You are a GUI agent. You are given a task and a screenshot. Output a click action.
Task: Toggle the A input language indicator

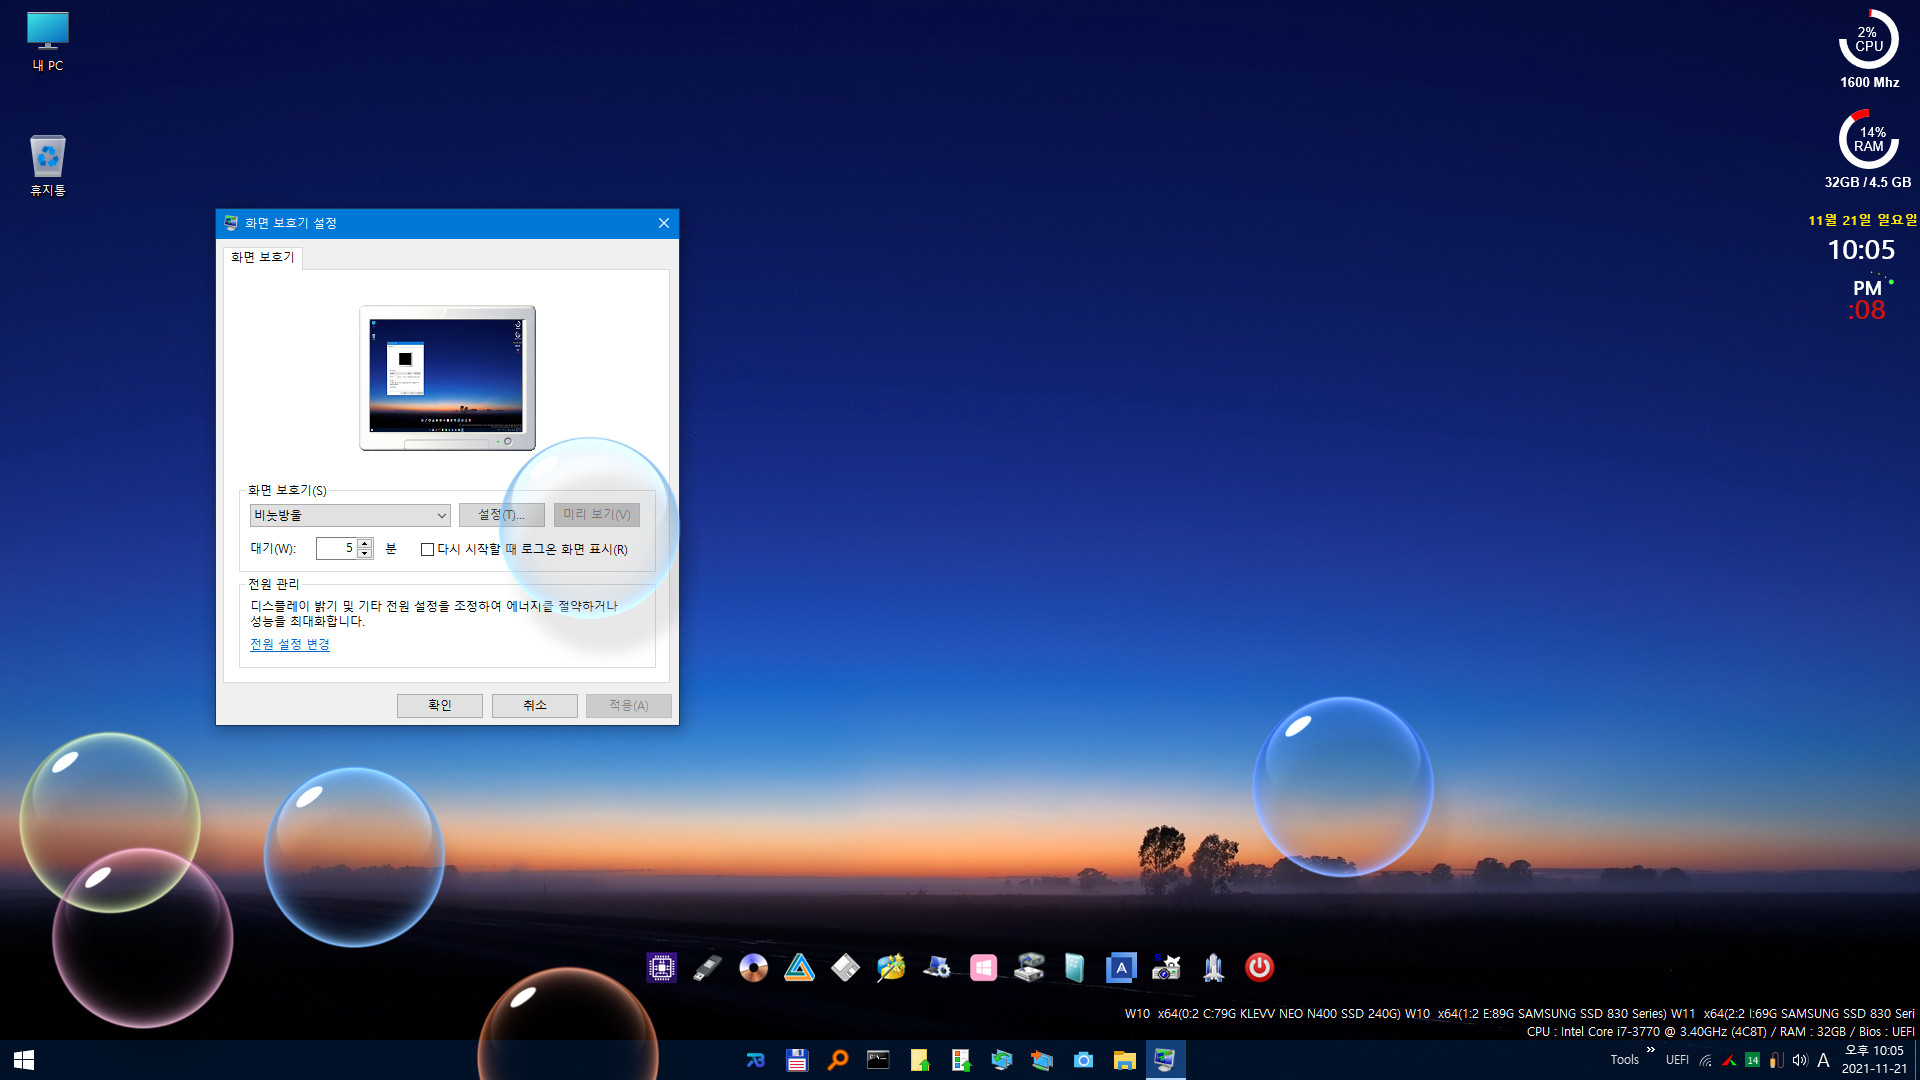[1823, 1060]
